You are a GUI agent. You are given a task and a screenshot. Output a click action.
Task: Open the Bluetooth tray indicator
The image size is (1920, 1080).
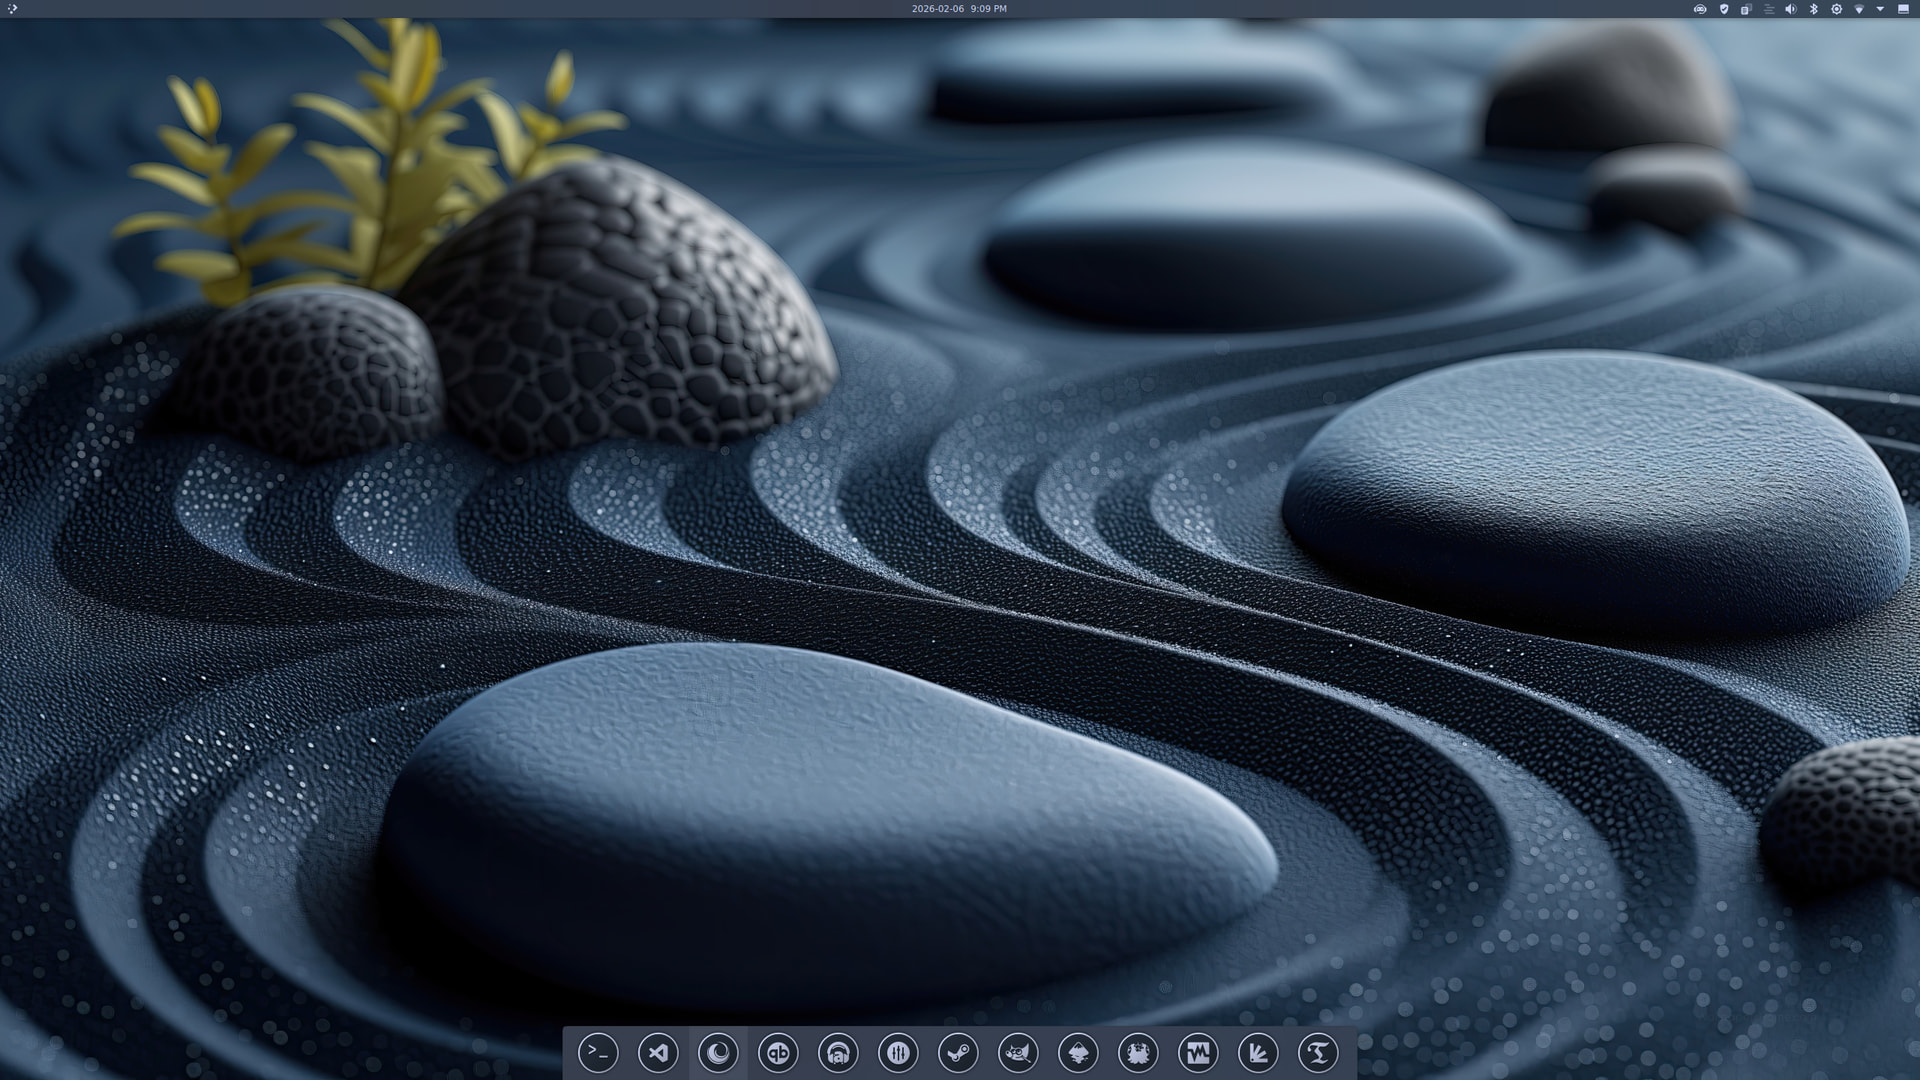1814,9
